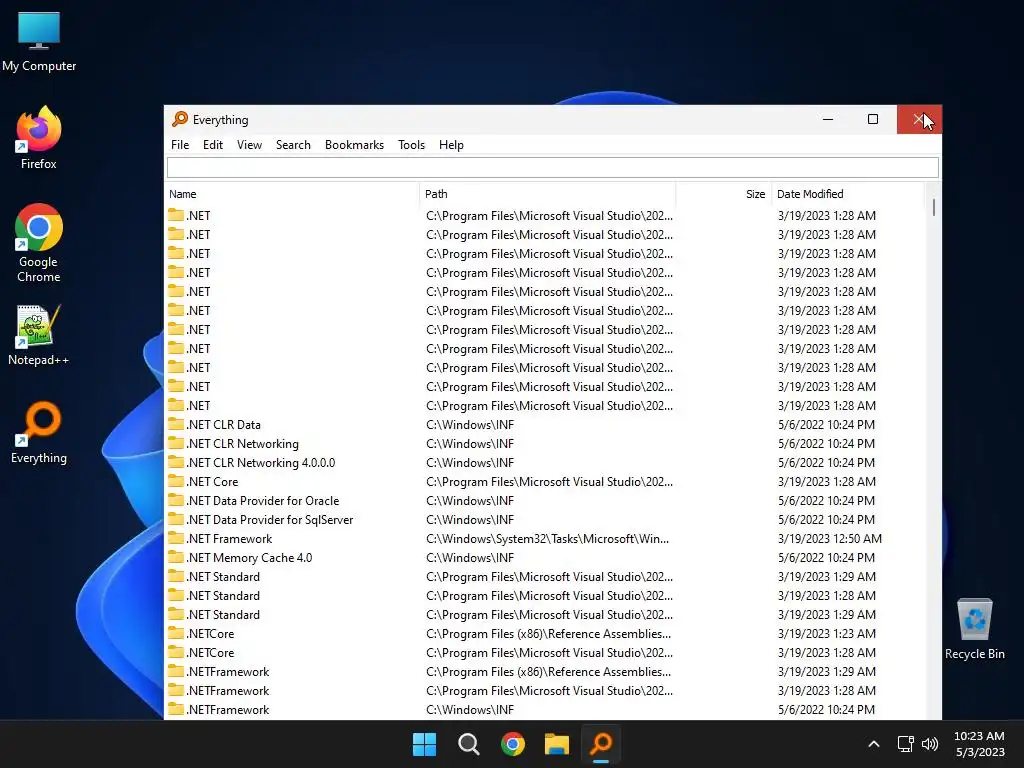The height and width of the screenshot is (768, 1024).
Task: Select the Google Chrome desktop shortcut
Action: pos(39,243)
